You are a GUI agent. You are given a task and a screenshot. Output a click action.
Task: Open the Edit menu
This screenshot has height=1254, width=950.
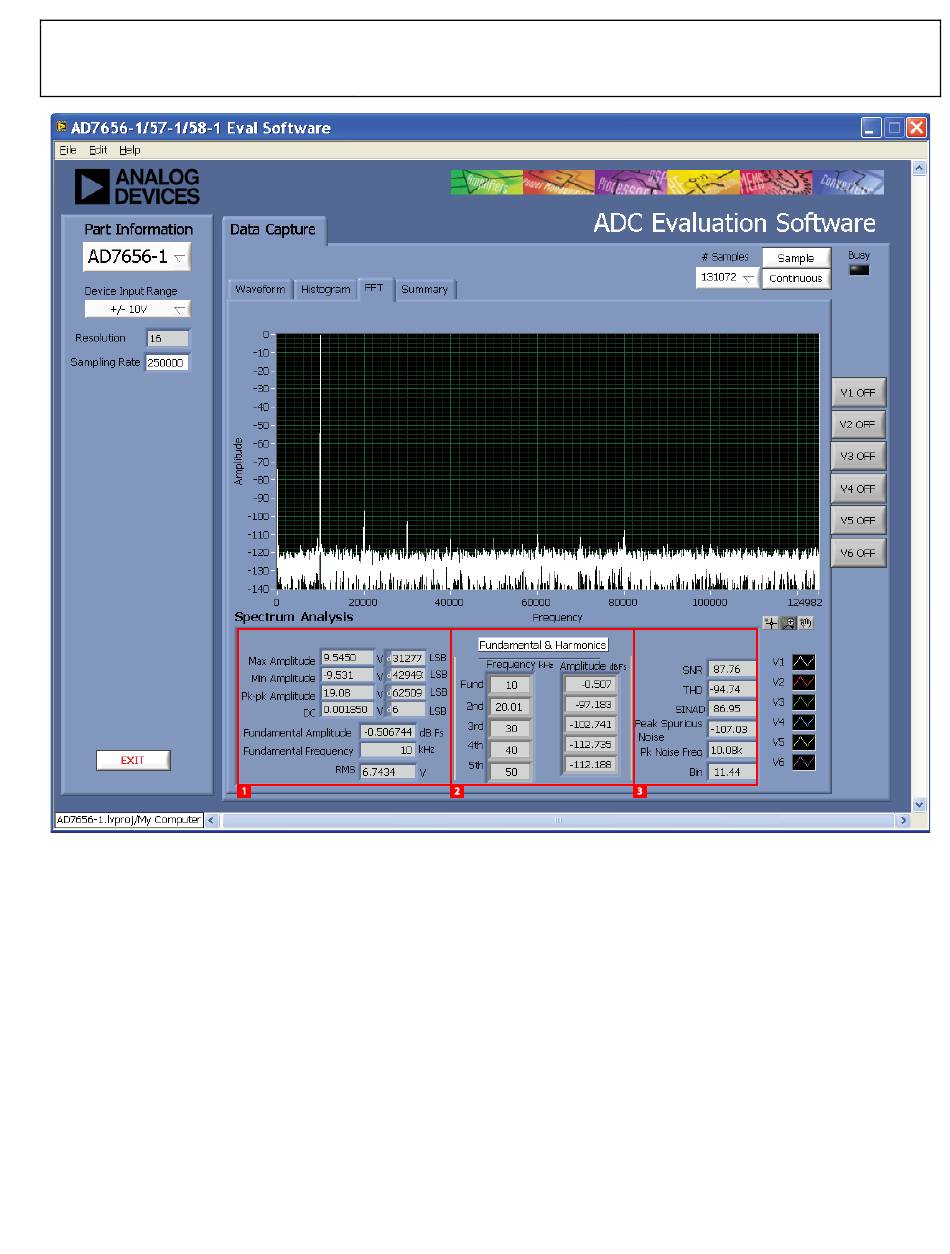point(98,150)
